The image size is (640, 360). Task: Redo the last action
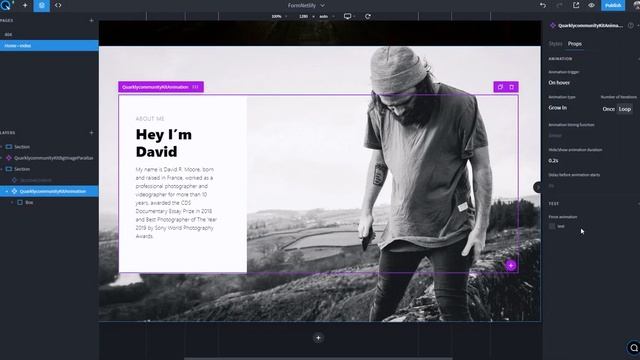pos(559,5)
